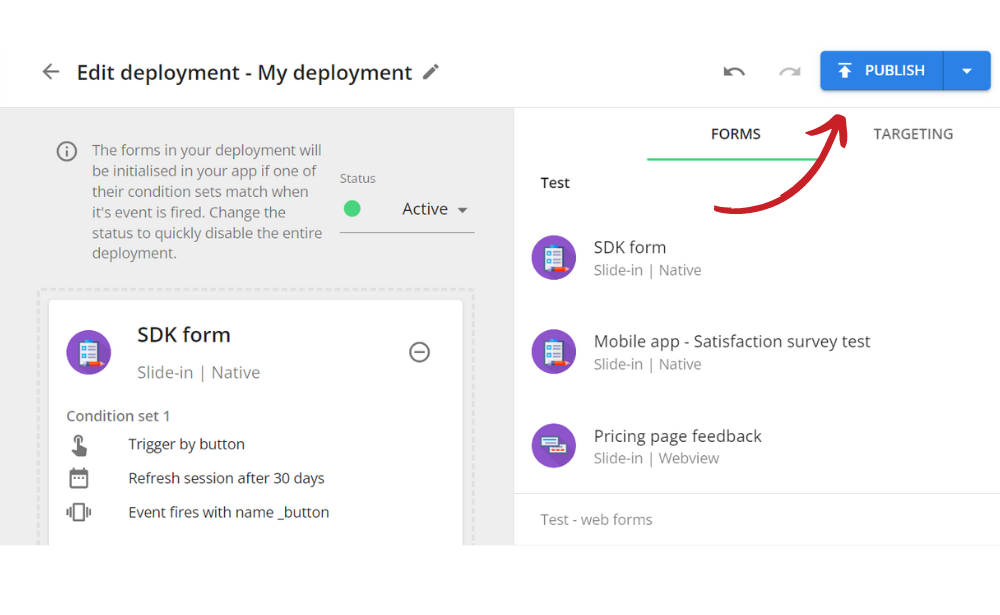Go back using the left arrow
1000x615 pixels.
tap(50, 71)
